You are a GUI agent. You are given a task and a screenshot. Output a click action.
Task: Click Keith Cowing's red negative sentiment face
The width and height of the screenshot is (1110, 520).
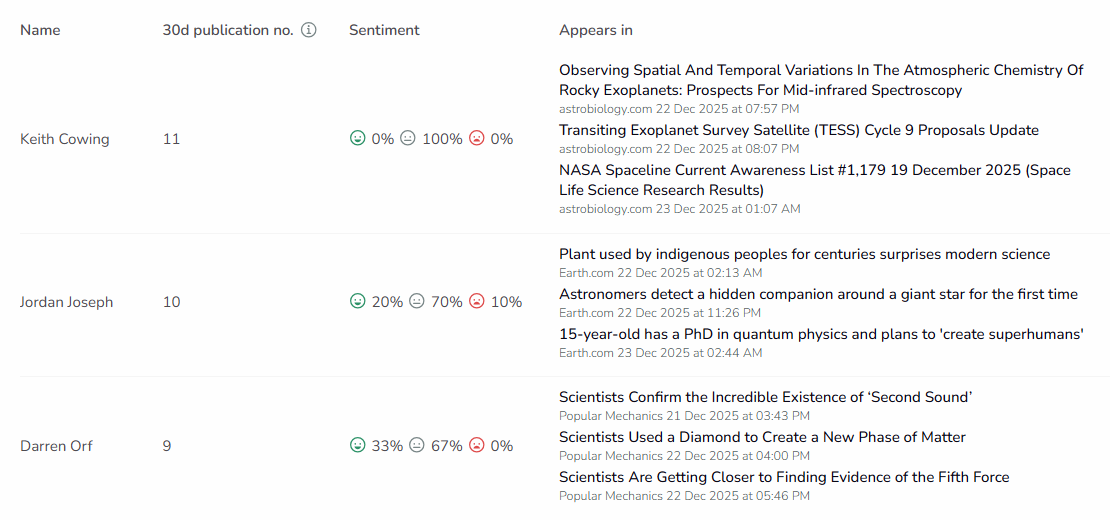[477, 139]
